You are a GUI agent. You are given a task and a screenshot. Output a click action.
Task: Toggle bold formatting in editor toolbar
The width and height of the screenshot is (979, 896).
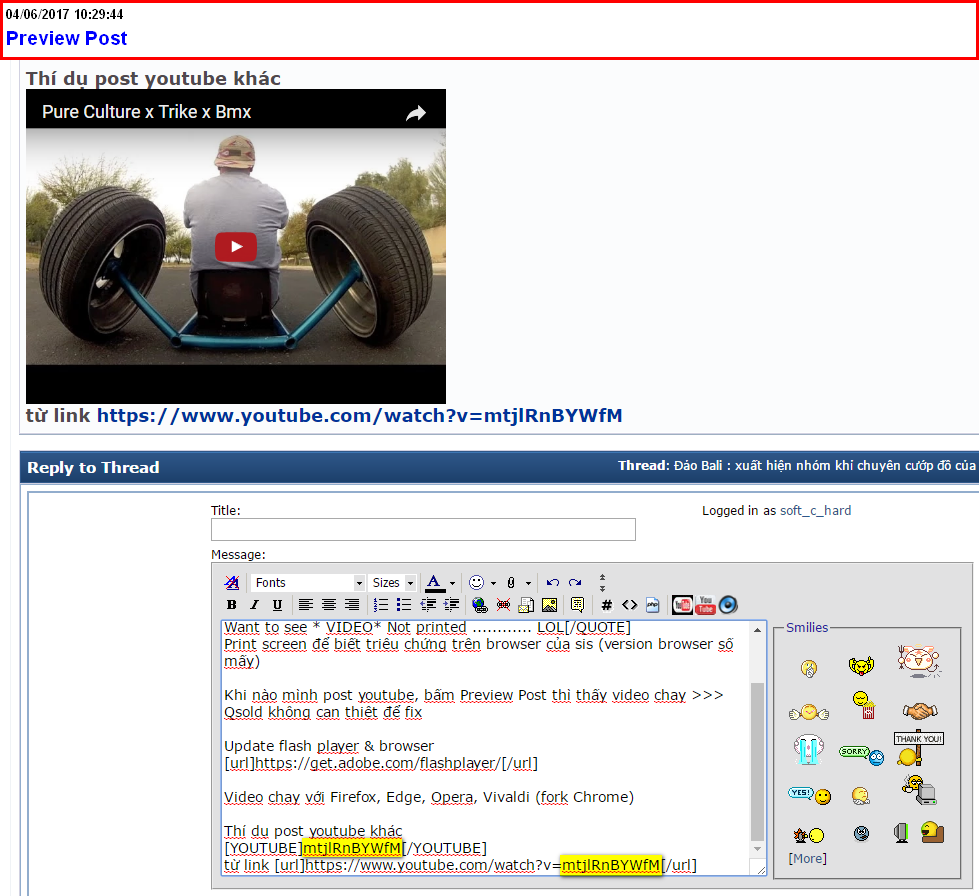(232, 605)
